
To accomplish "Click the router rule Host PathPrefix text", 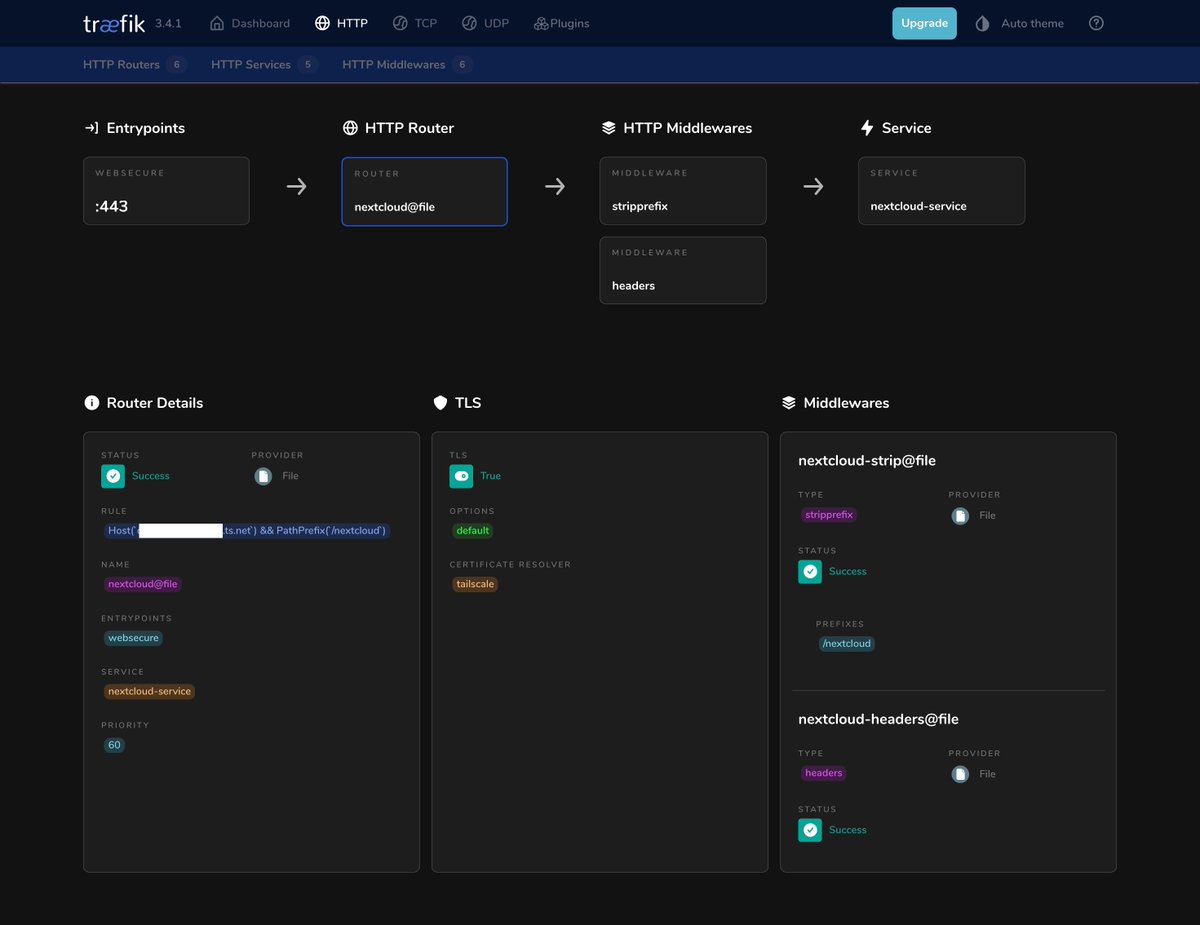I will pos(246,530).
